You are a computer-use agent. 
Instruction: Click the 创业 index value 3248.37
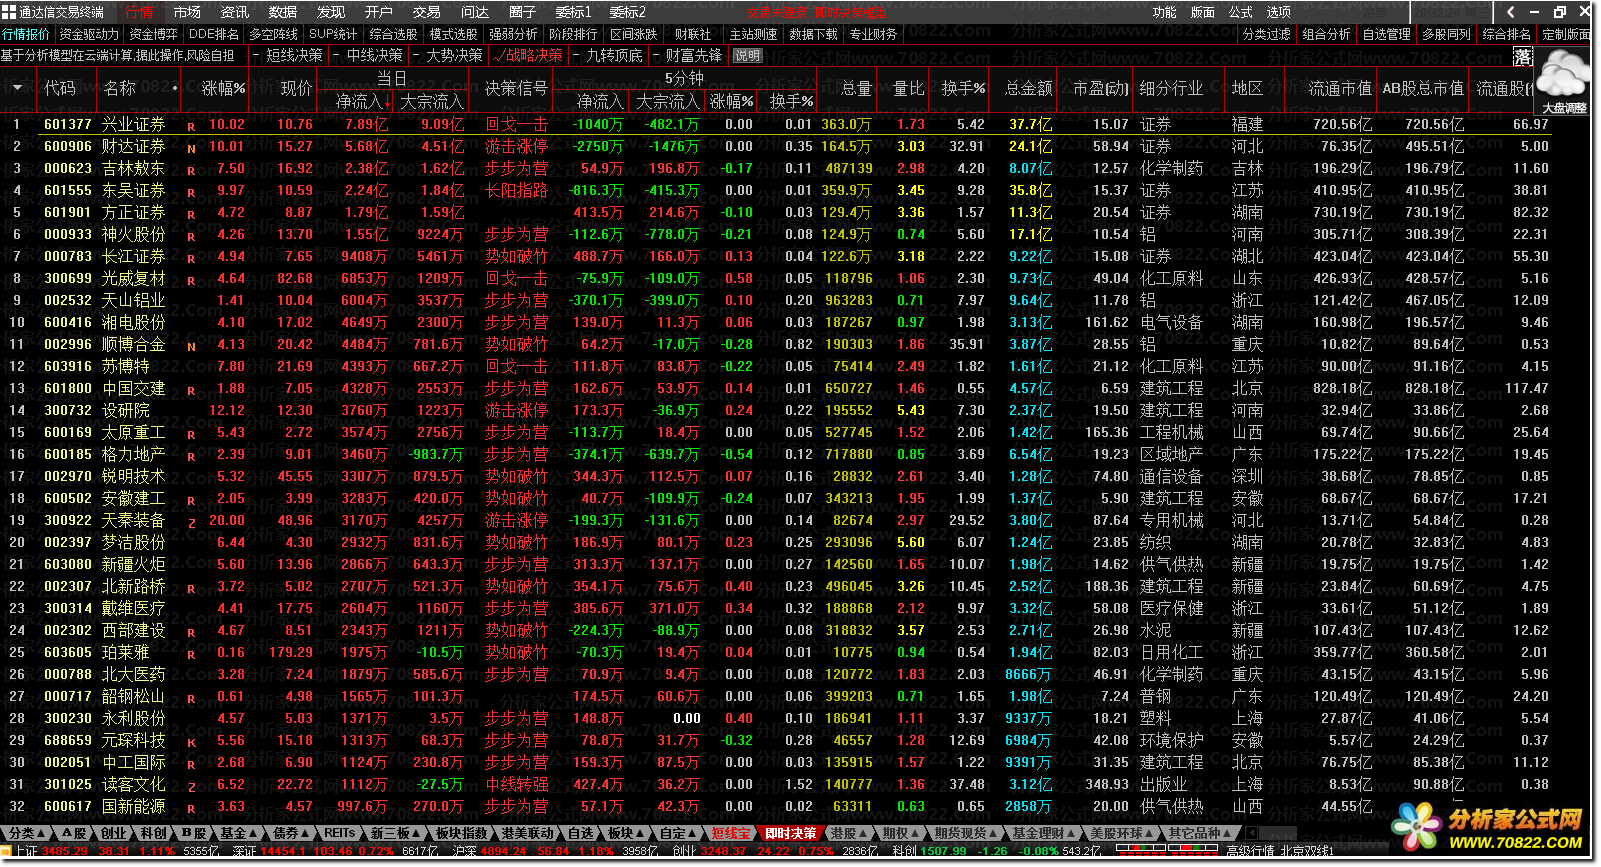point(722,852)
